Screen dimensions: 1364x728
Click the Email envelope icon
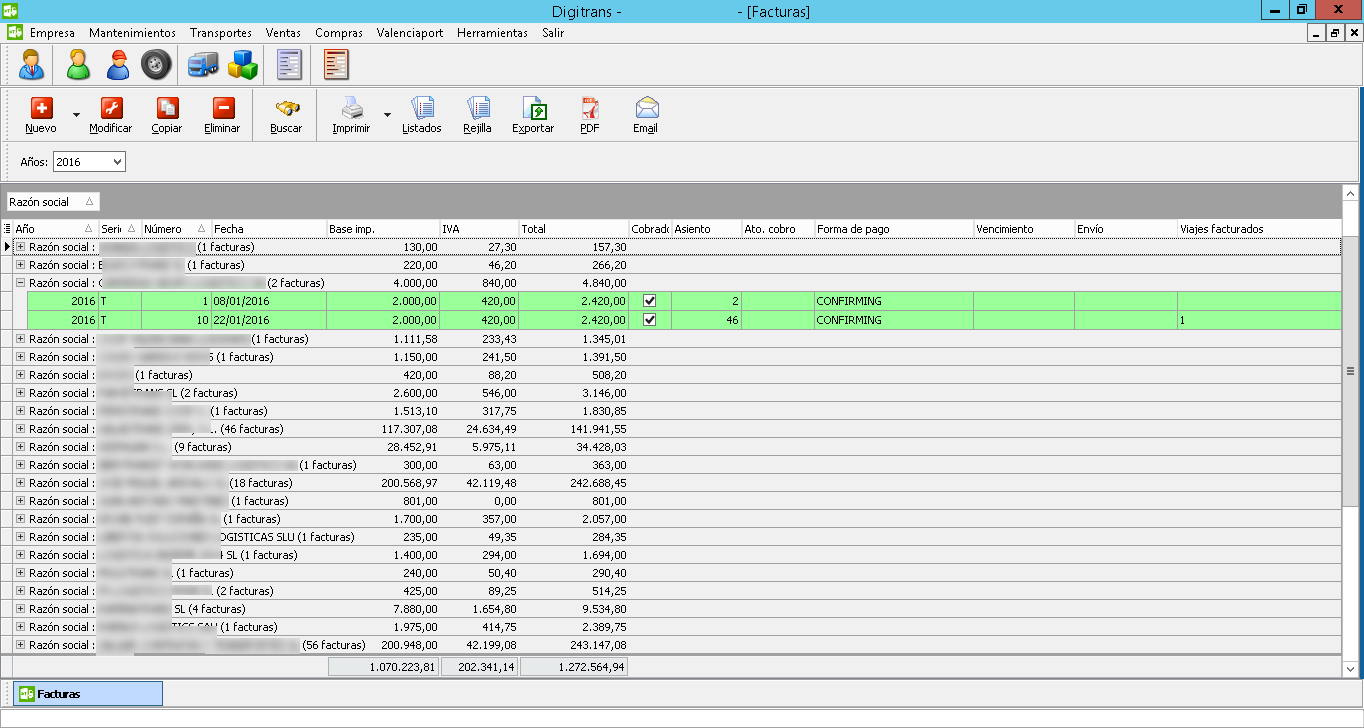pos(646,108)
